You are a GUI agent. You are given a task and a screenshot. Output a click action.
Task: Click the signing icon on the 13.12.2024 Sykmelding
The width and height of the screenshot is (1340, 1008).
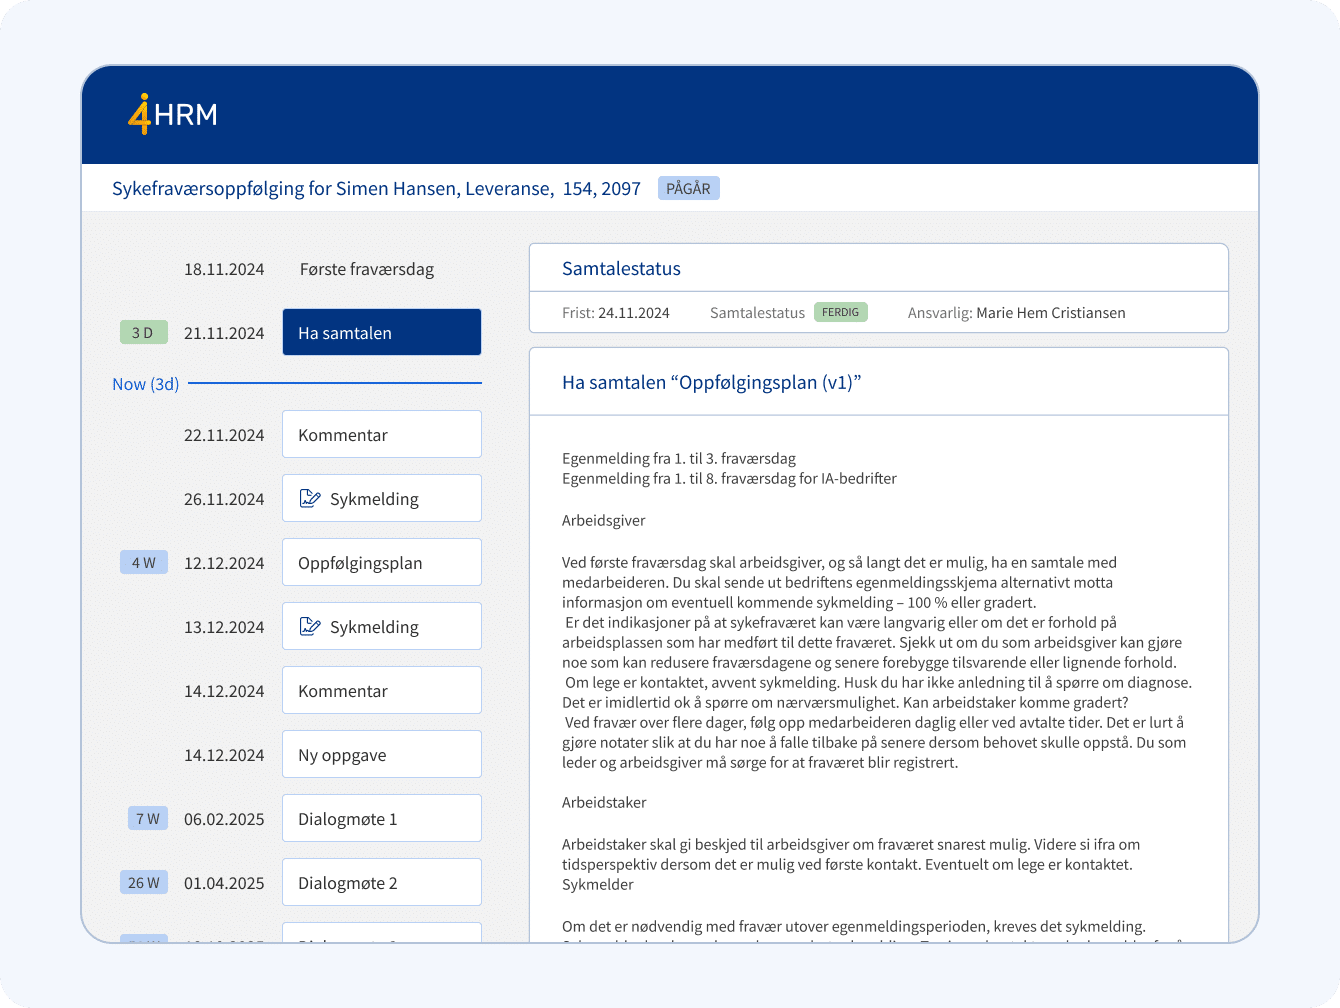click(310, 626)
